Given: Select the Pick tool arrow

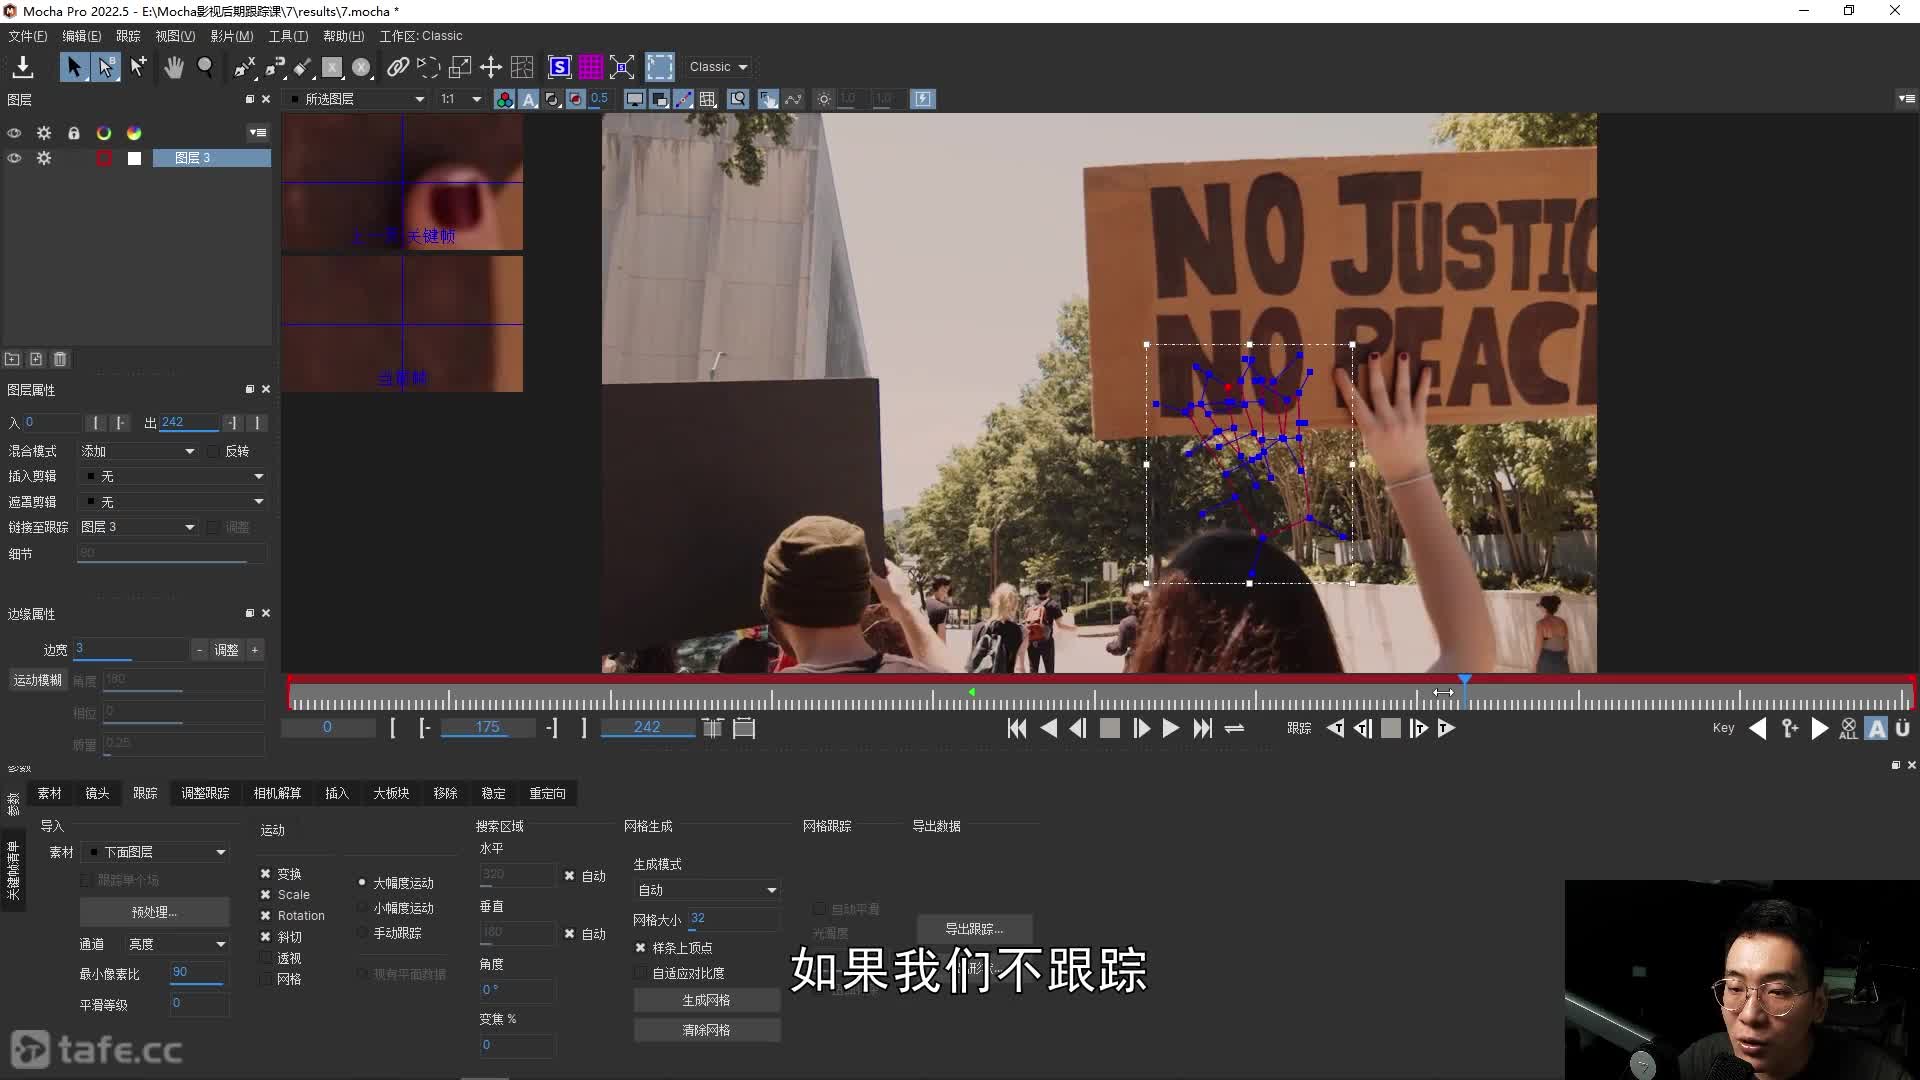Looking at the screenshot, I should click(74, 67).
